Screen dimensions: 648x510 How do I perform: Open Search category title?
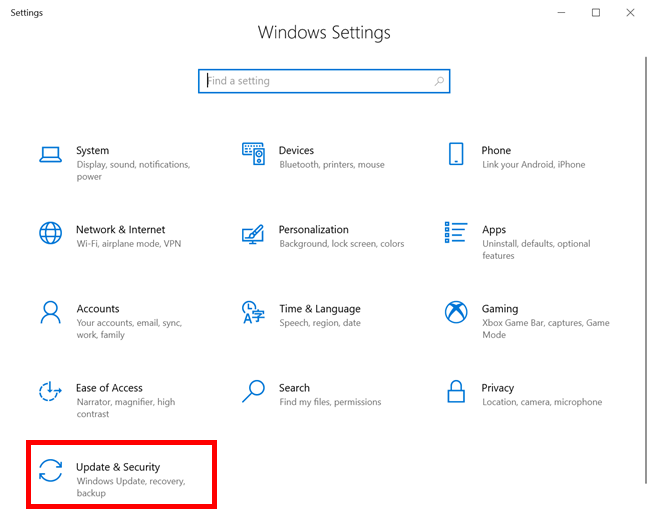(294, 388)
